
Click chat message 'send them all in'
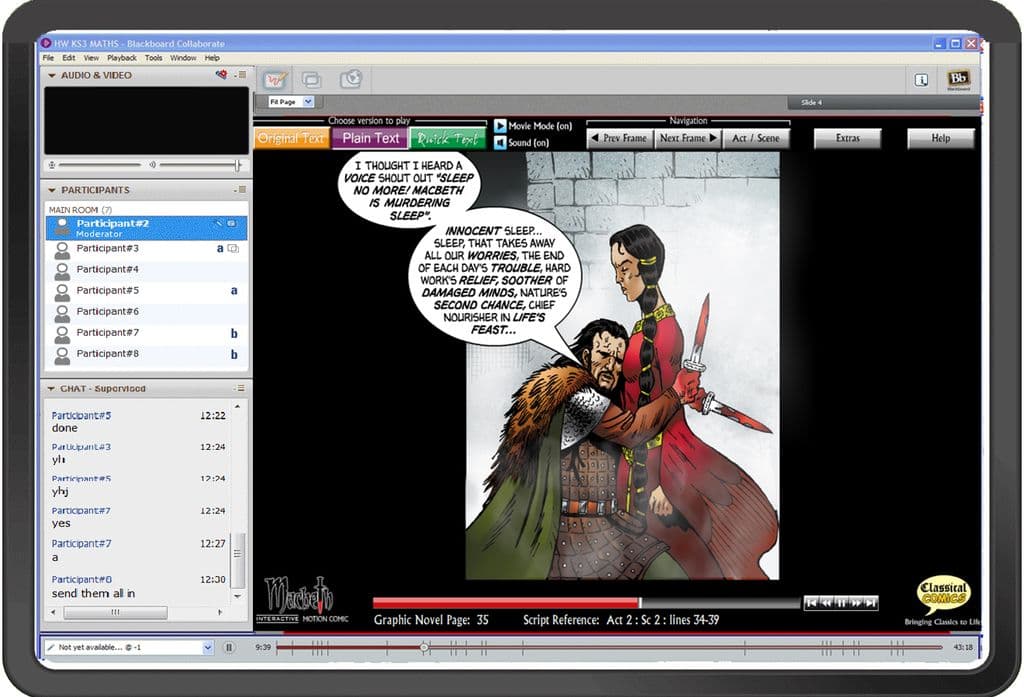pos(93,594)
